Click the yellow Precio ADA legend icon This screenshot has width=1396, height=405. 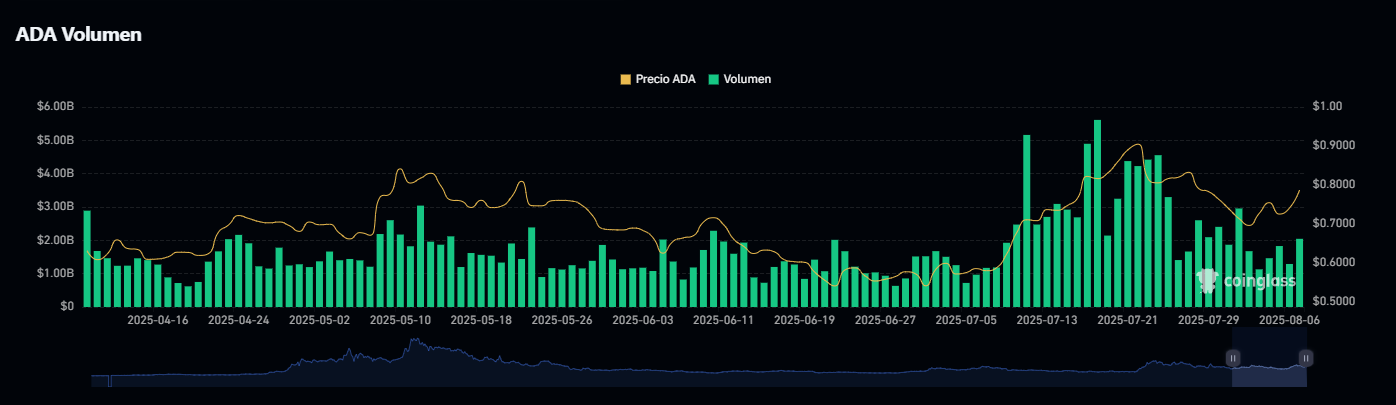pos(626,79)
